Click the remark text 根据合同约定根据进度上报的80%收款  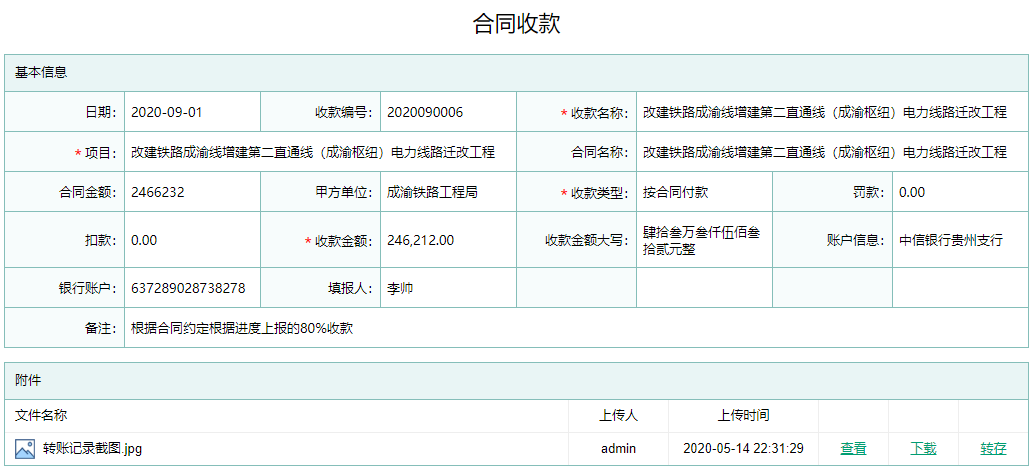[x=242, y=328]
